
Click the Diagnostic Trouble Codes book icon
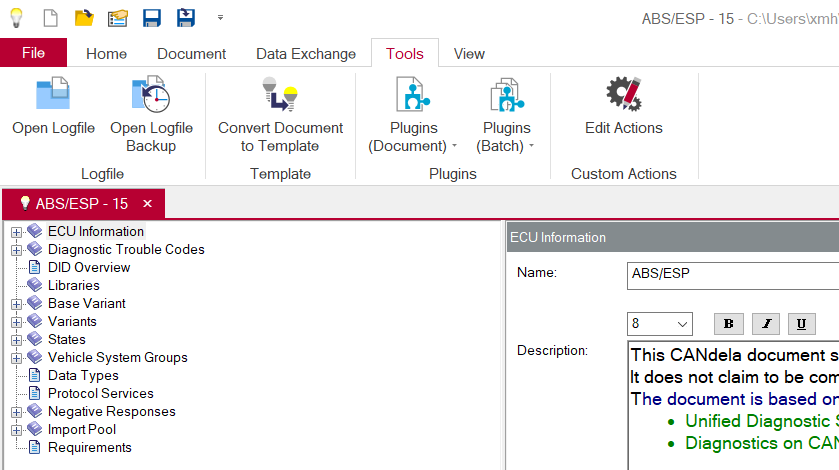[35, 249]
